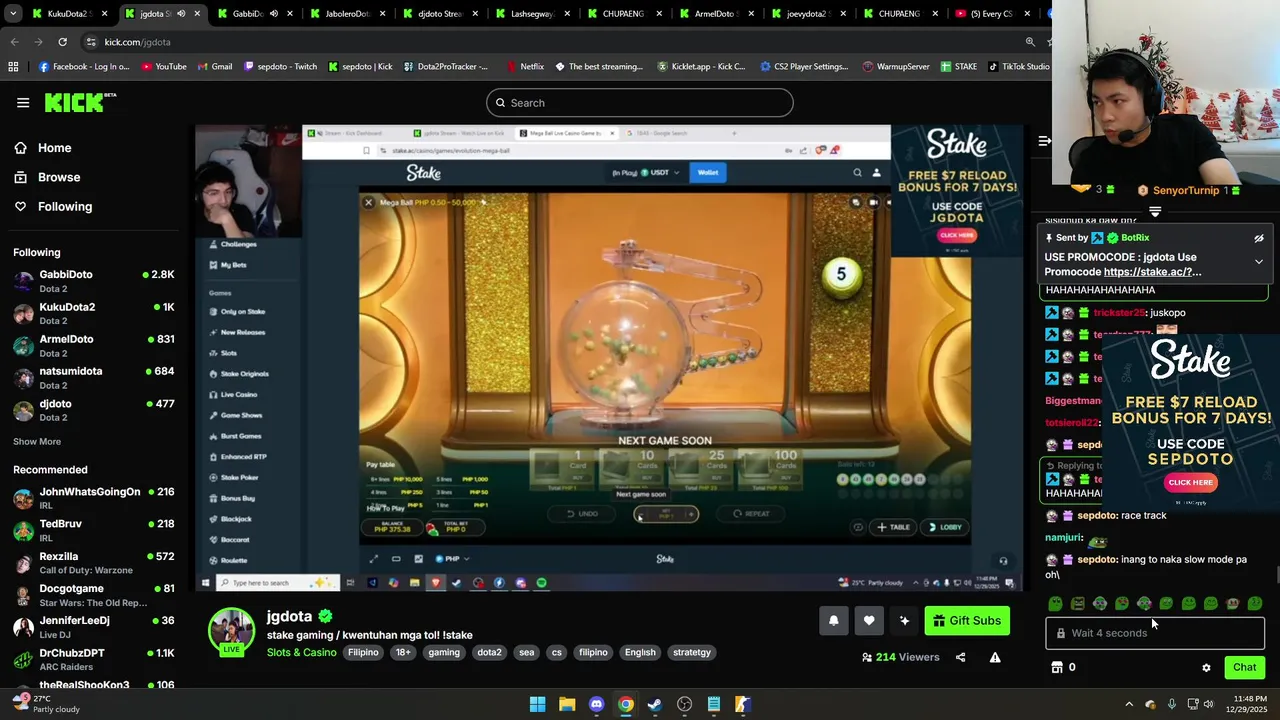The image size is (1280, 720).
Task: Open chat settings gear icon
Action: (x=1206, y=667)
